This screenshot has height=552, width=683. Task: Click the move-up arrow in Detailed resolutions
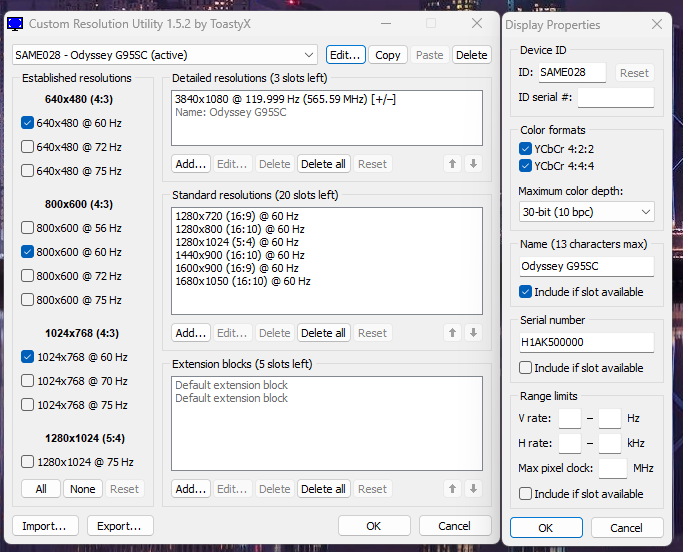point(453,164)
